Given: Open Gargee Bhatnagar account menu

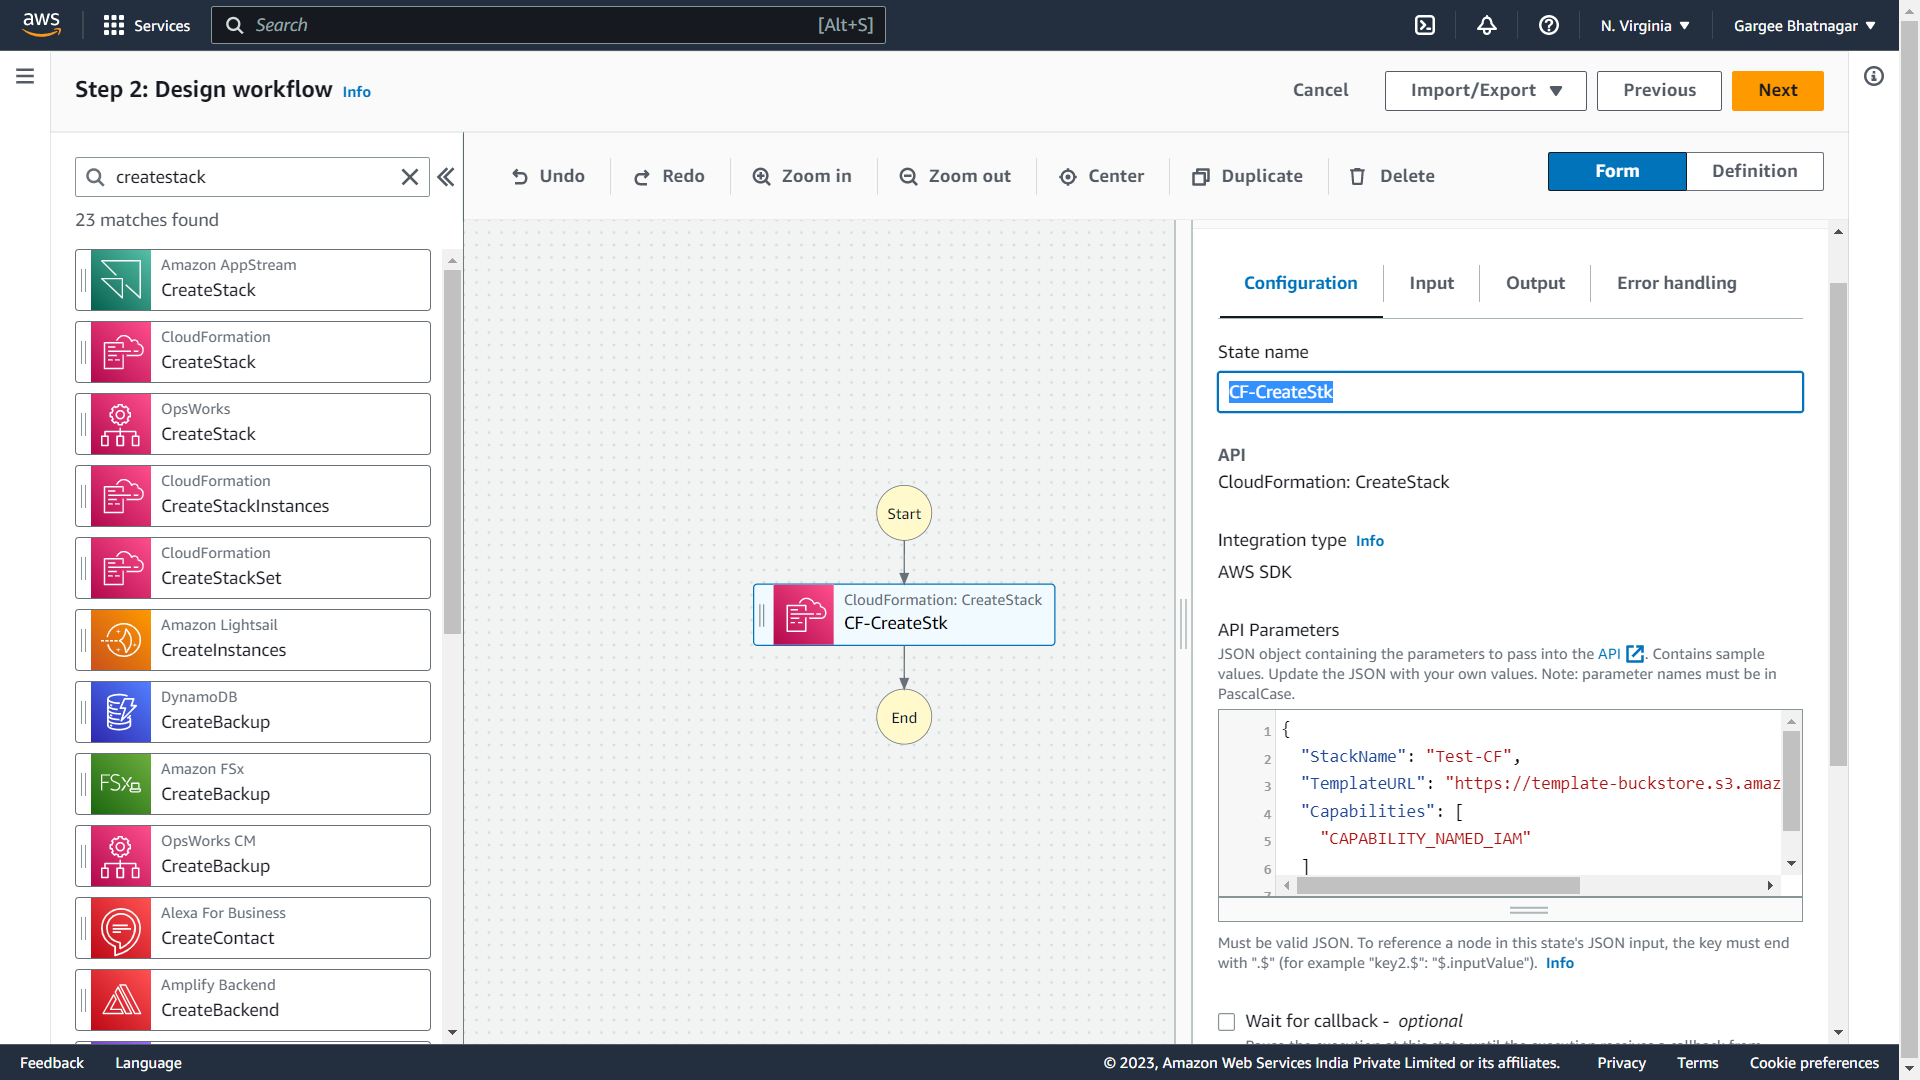Looking at the screenshot, I should [1804, 26].
